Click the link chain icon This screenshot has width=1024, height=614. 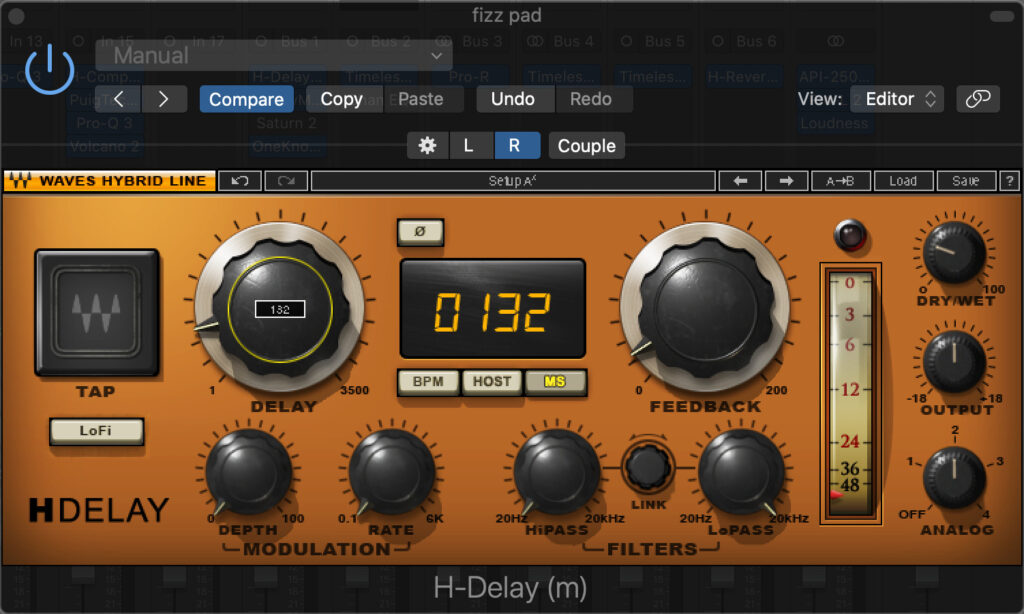point(978,99)
